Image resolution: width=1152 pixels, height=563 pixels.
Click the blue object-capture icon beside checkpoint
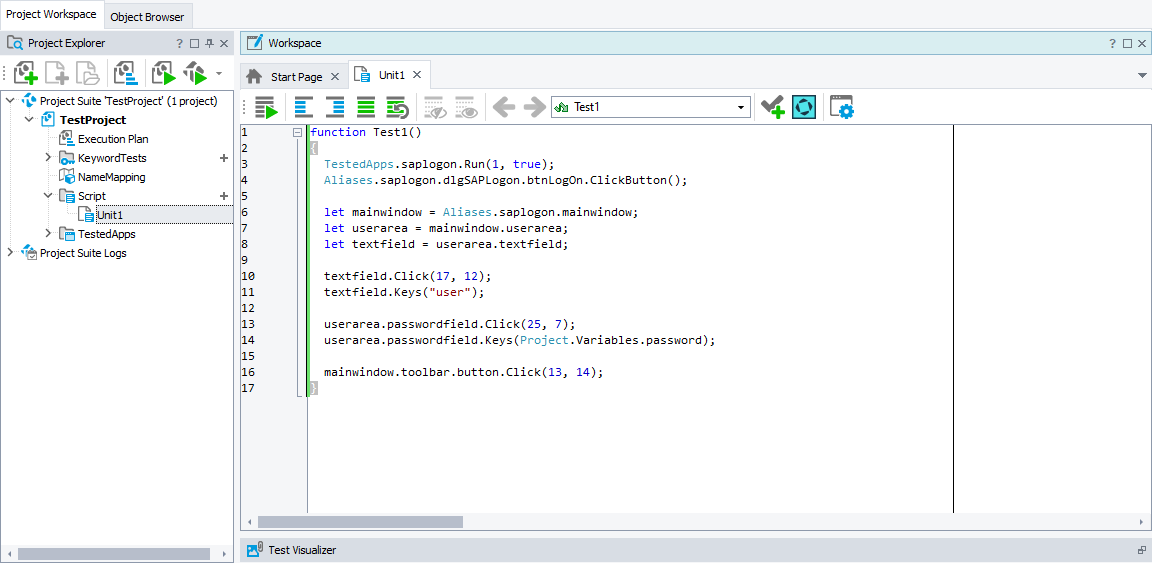(804, 107)
